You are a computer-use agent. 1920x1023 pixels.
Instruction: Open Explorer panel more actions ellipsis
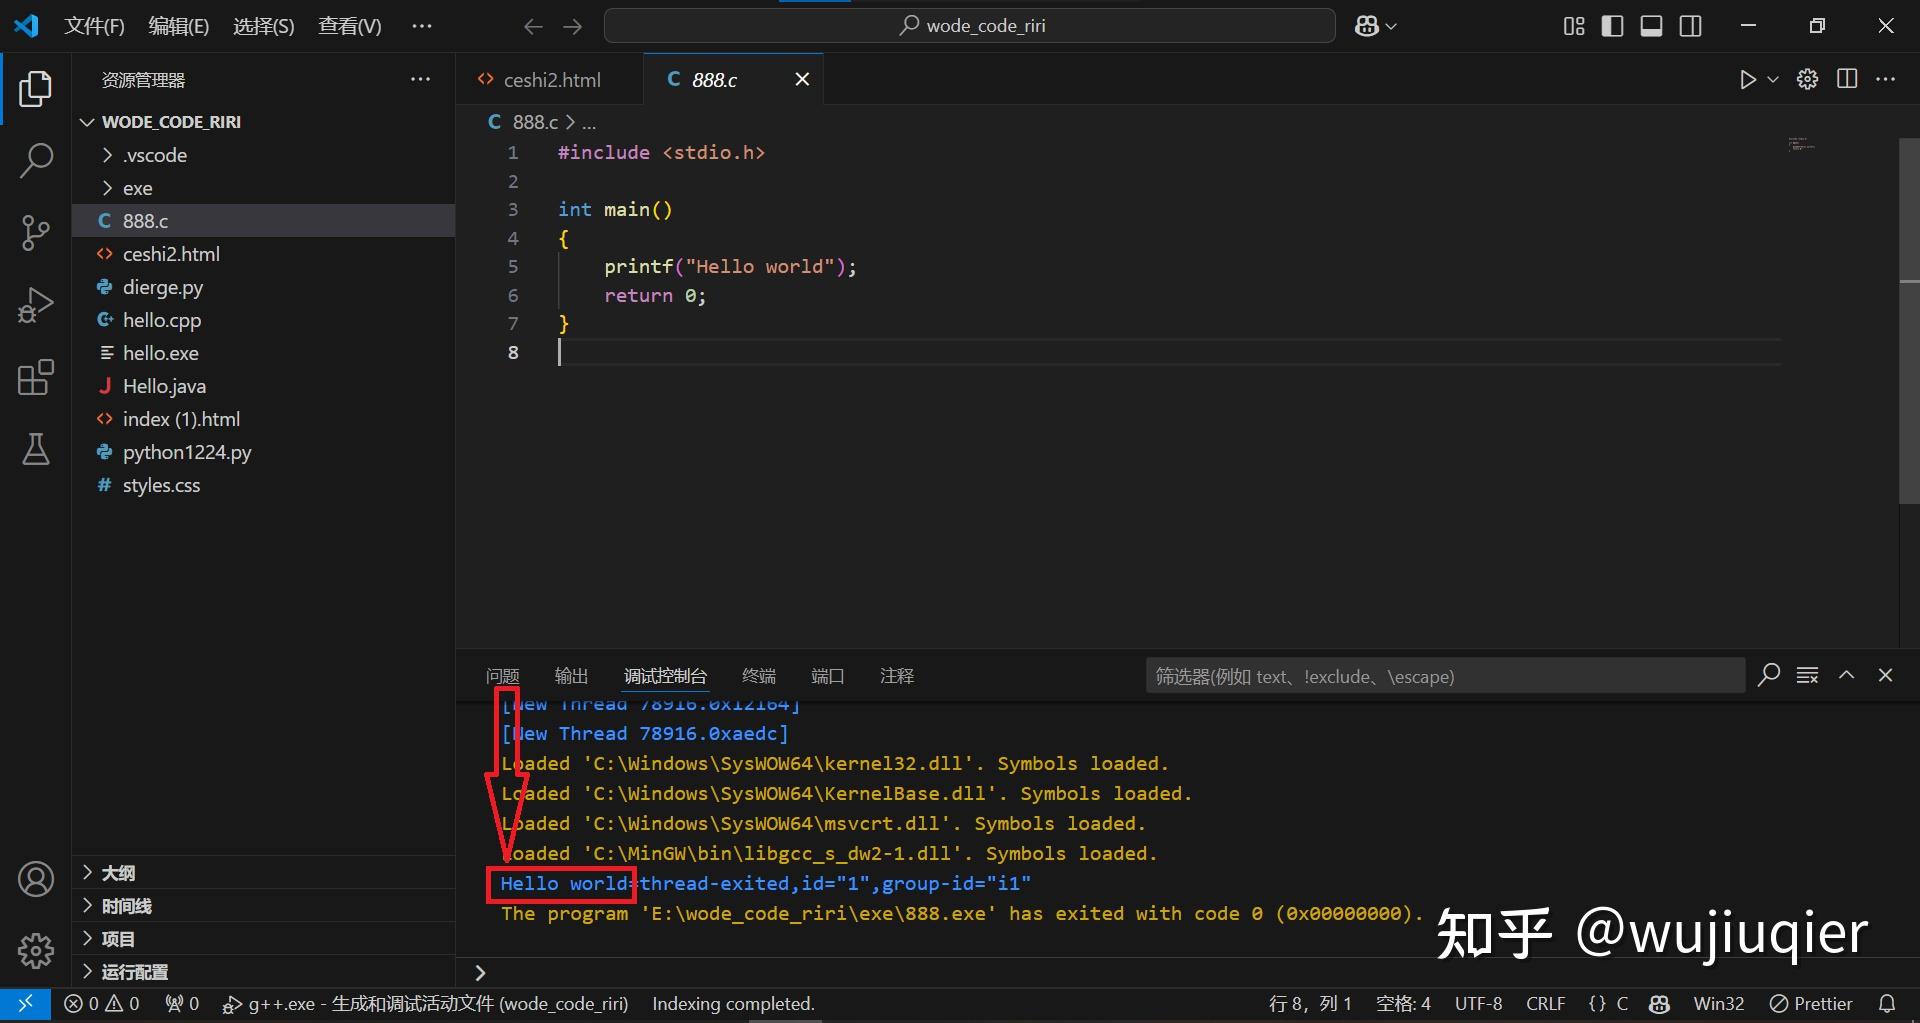click(x=421, y=79)
